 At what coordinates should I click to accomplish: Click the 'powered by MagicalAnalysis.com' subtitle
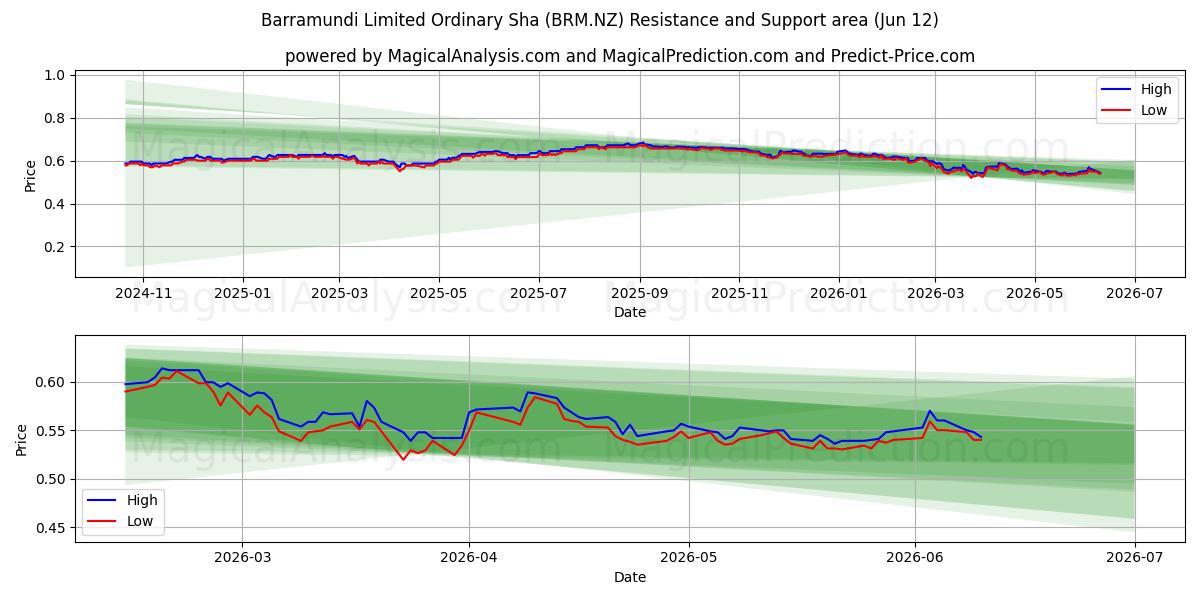[x=630, y=56]
